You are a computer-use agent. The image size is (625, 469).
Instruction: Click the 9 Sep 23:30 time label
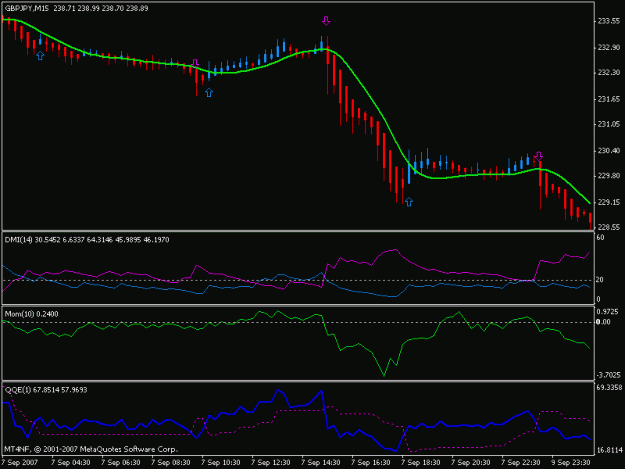571,463
